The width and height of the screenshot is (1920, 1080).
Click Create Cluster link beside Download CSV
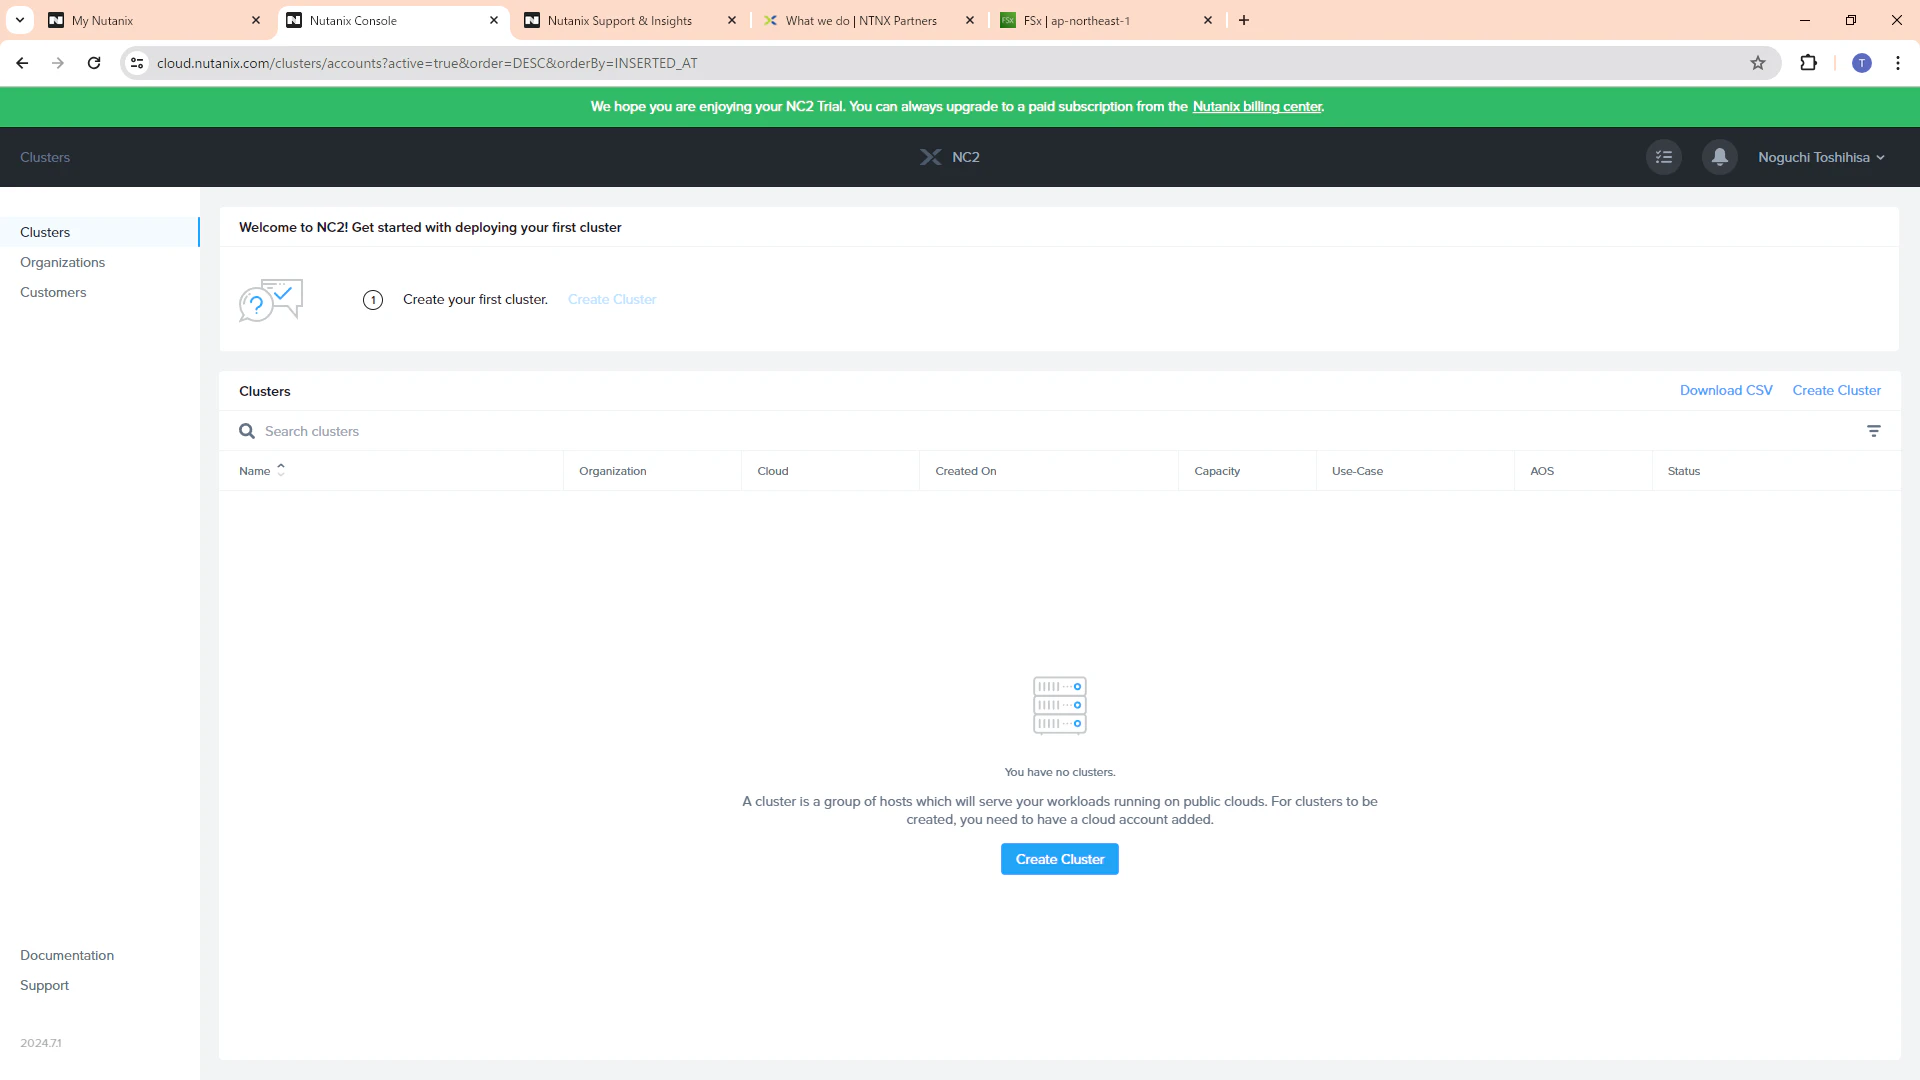[x=1837, y=390]
